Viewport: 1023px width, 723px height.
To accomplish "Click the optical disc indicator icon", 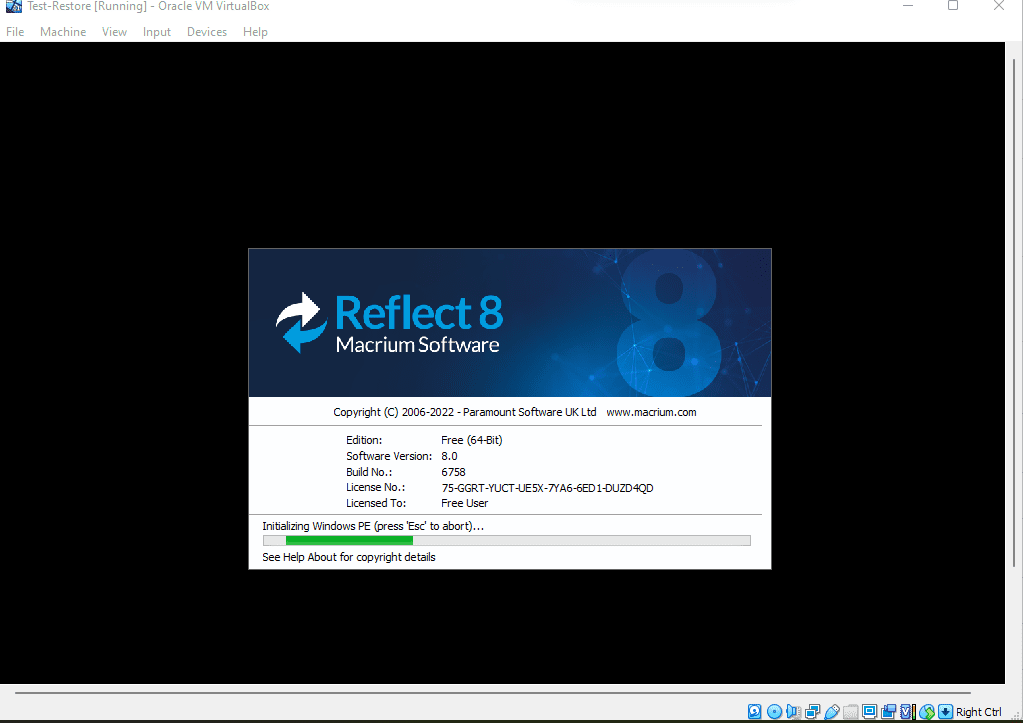I will pyautogui.click(x=774, y=711).
